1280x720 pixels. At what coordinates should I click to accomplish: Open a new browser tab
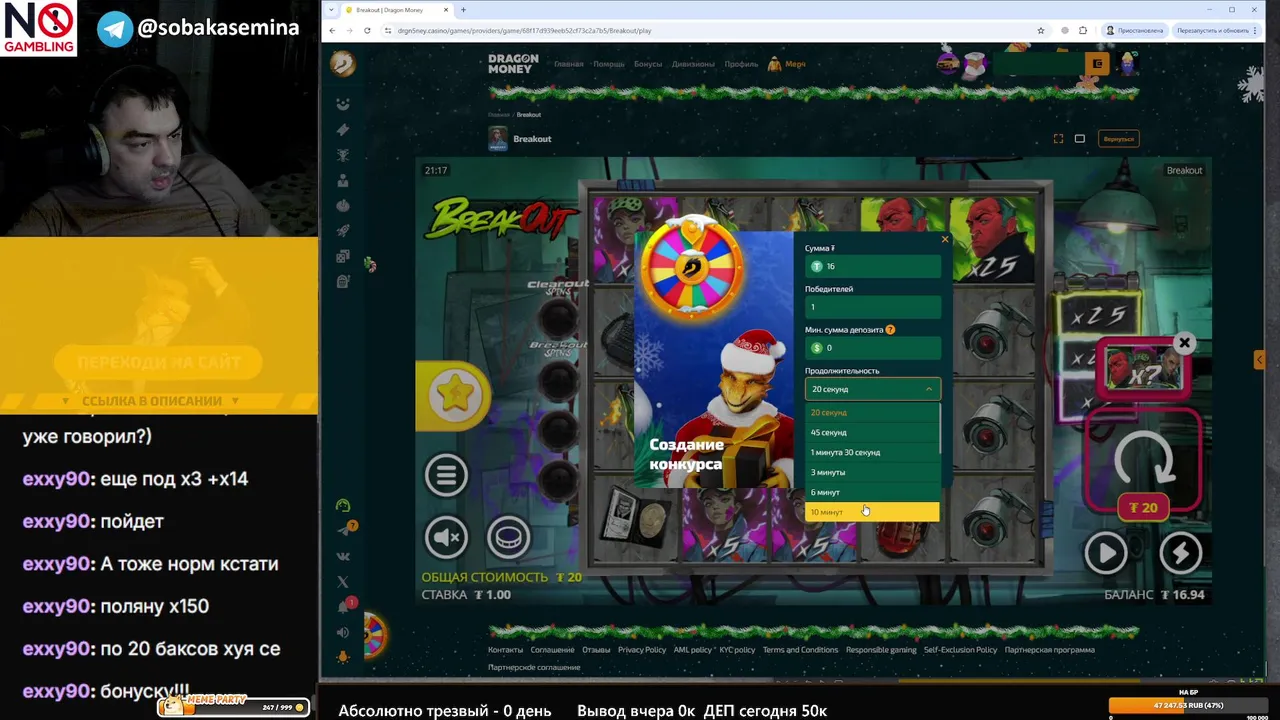pos(463,10)
